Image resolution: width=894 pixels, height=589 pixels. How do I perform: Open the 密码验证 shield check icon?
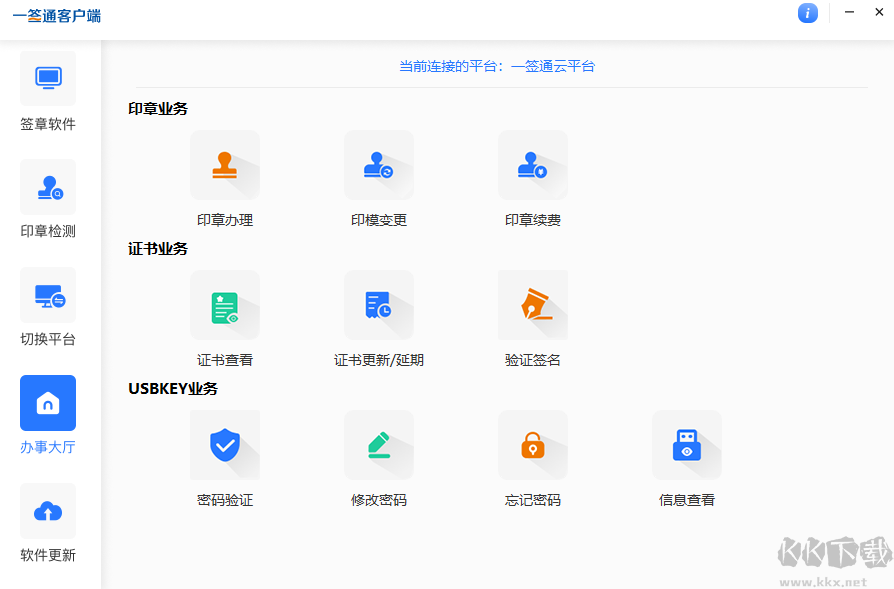coord(225,445)
